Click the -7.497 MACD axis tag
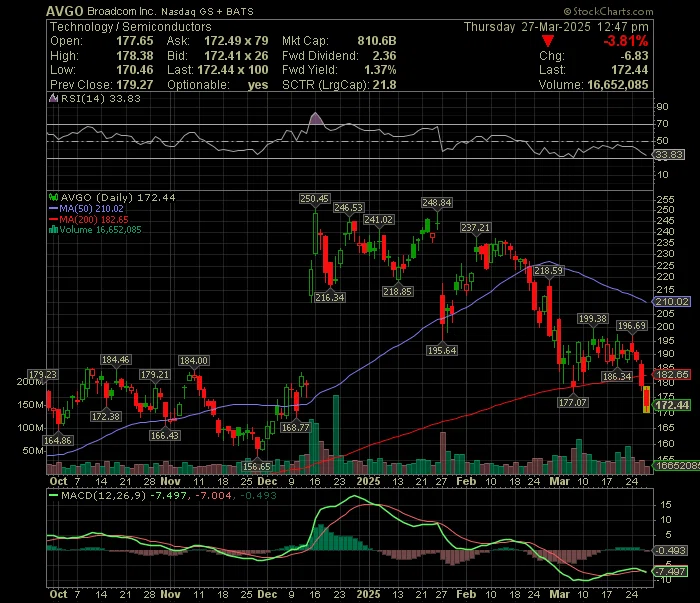The image size is (700, 603). [669, 572]
